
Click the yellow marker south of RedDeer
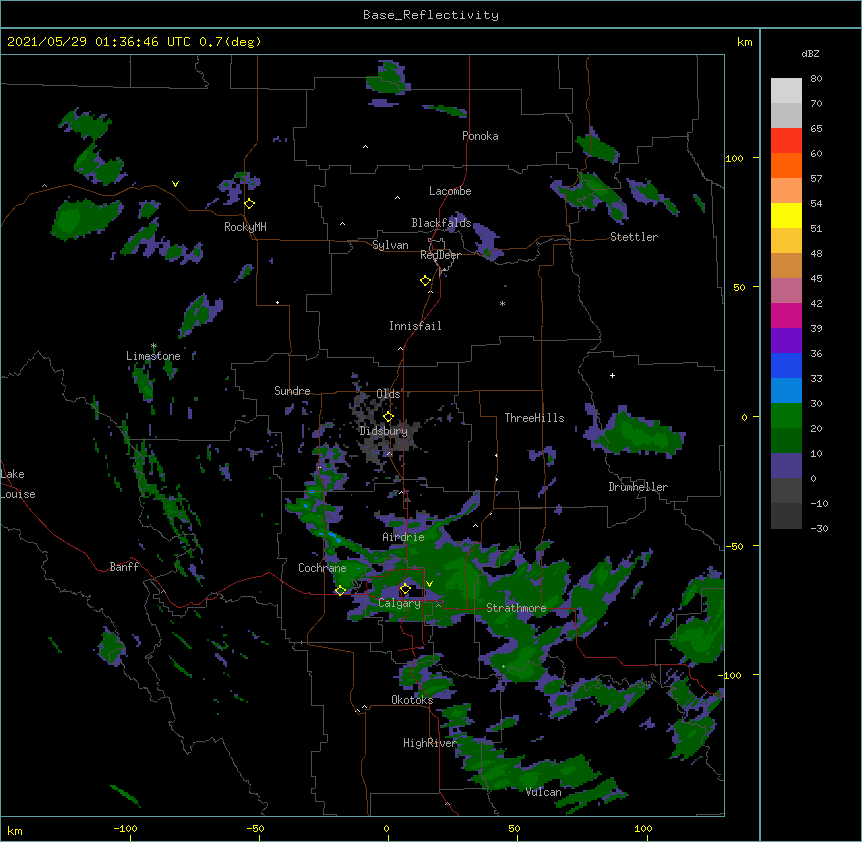[426, 281]
